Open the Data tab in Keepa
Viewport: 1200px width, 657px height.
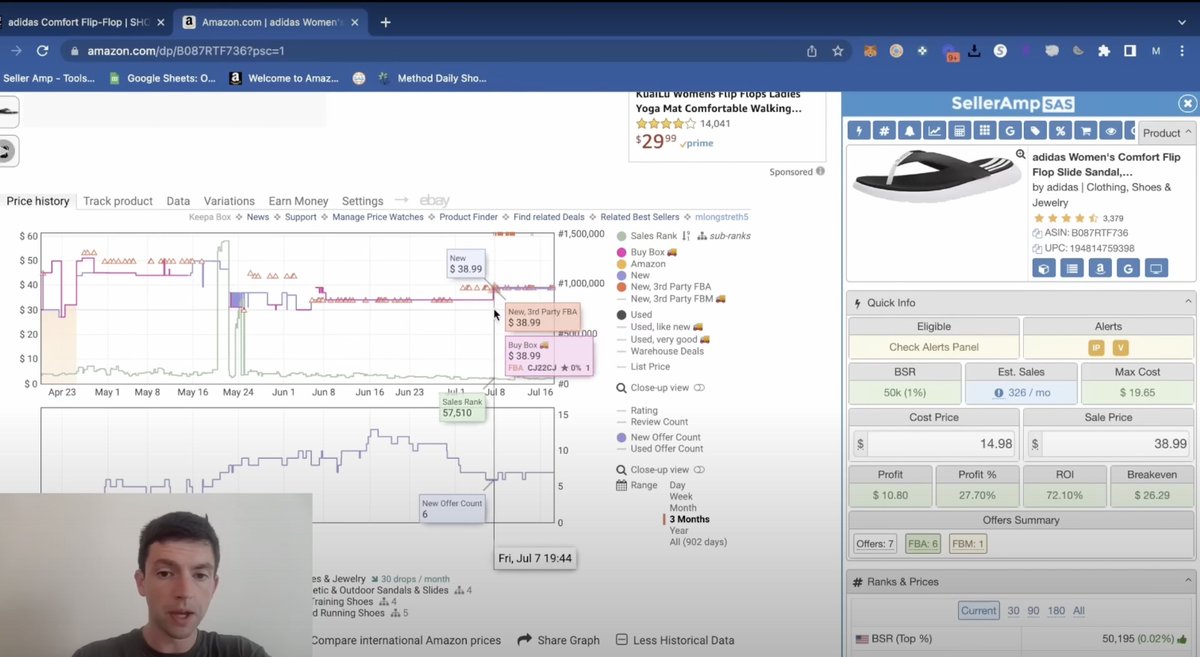pyautogui.click(x=178, y=201)
